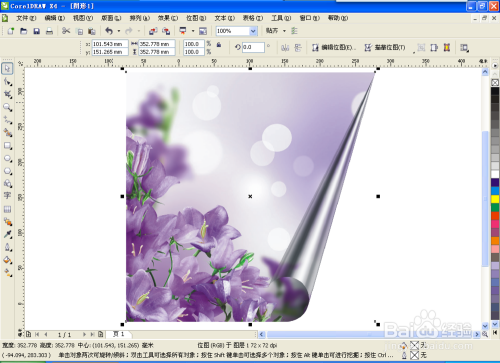500x363 pixels.
Task: Click the 编辑位图(E) button
Action: [334, 48]
